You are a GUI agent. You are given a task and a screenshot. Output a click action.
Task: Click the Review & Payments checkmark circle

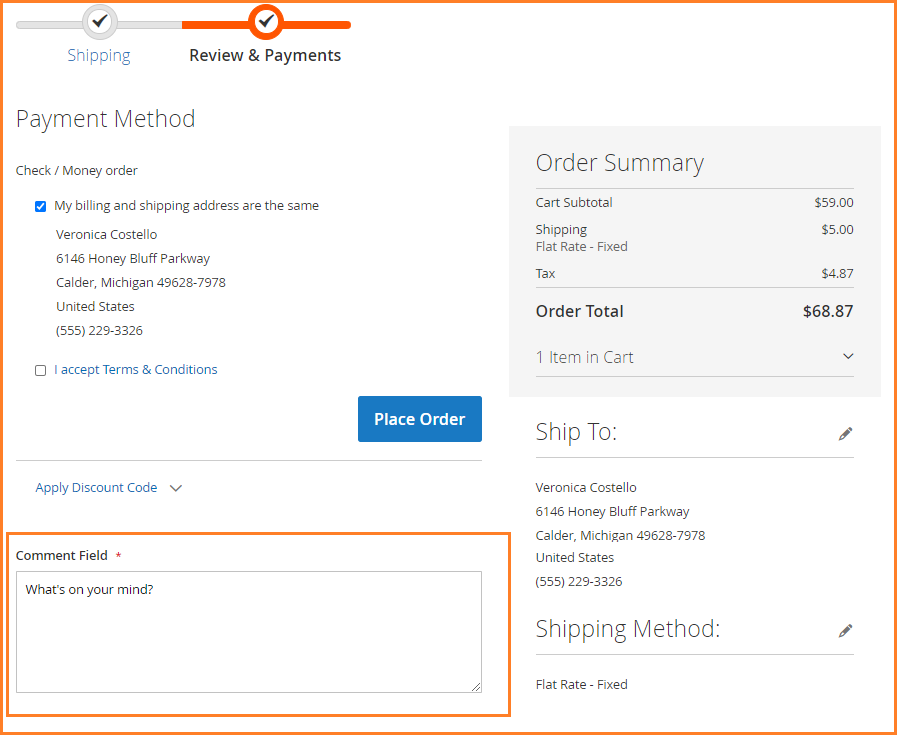point(265,21)
